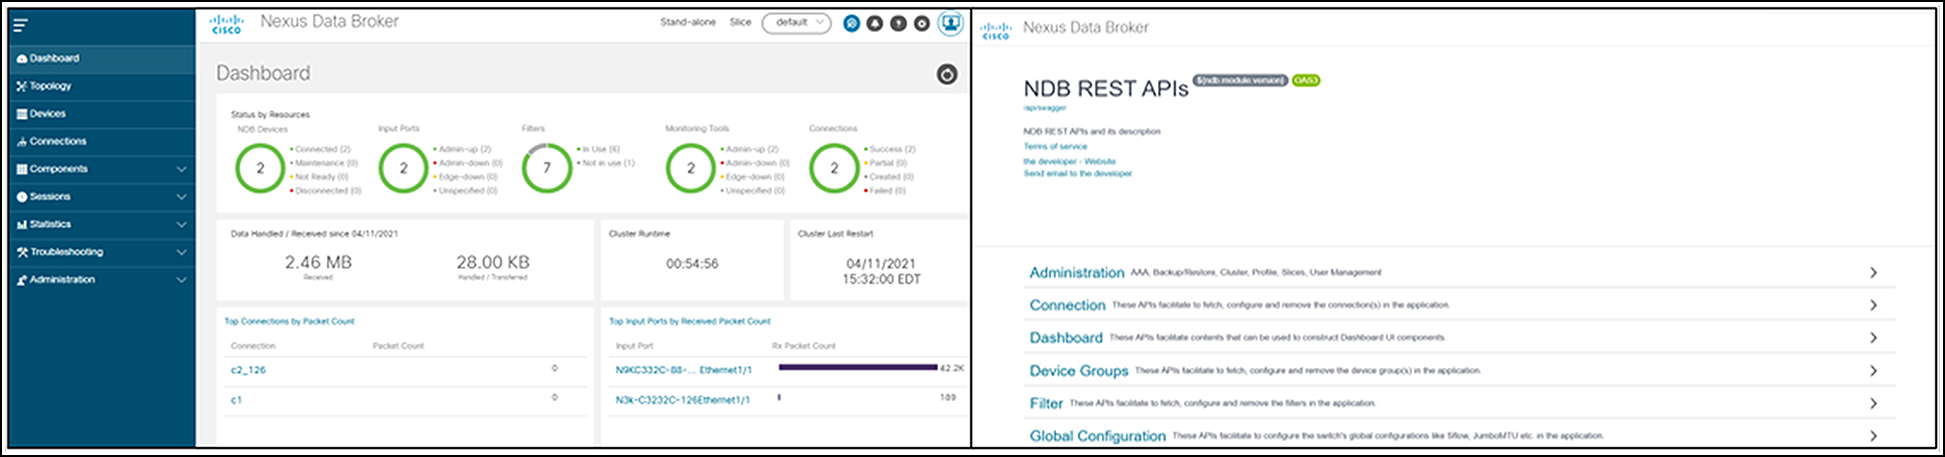Click the Connected (2) legend entry
The width and height of the screenshot is (1945, 457).
point(322,149)
